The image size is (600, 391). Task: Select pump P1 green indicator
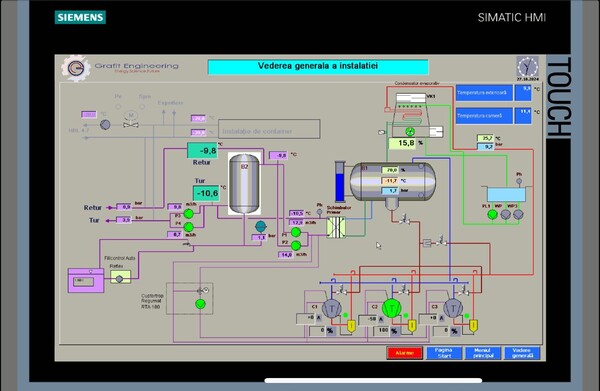pyautogui.click(x=296, y=232)
